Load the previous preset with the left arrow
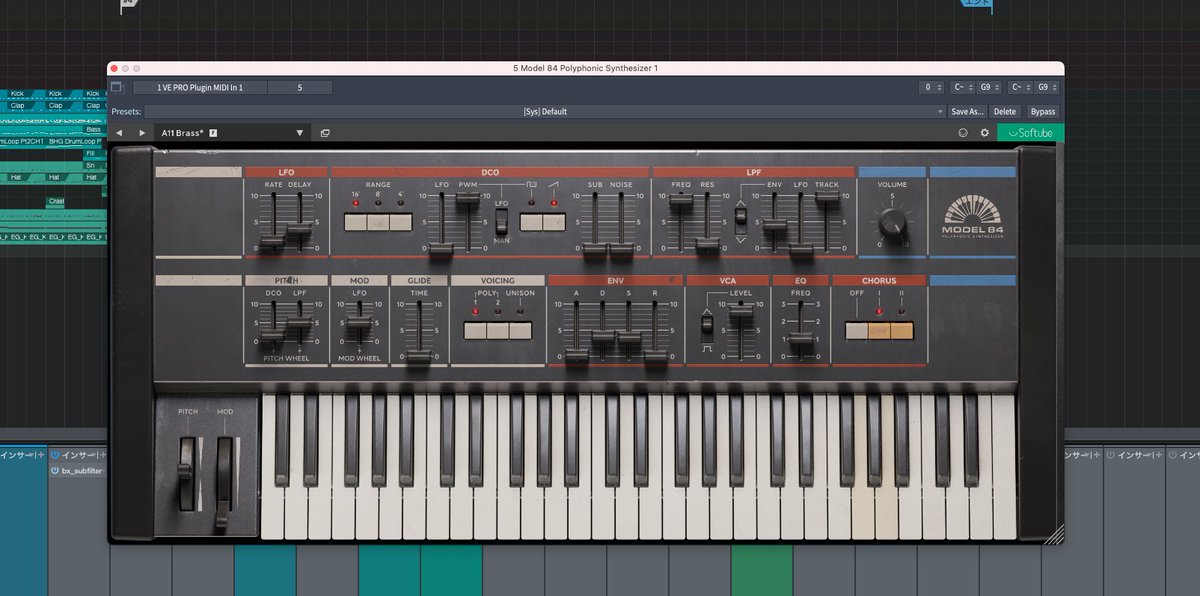This screenshot has width=1200, height=596. 119,132
